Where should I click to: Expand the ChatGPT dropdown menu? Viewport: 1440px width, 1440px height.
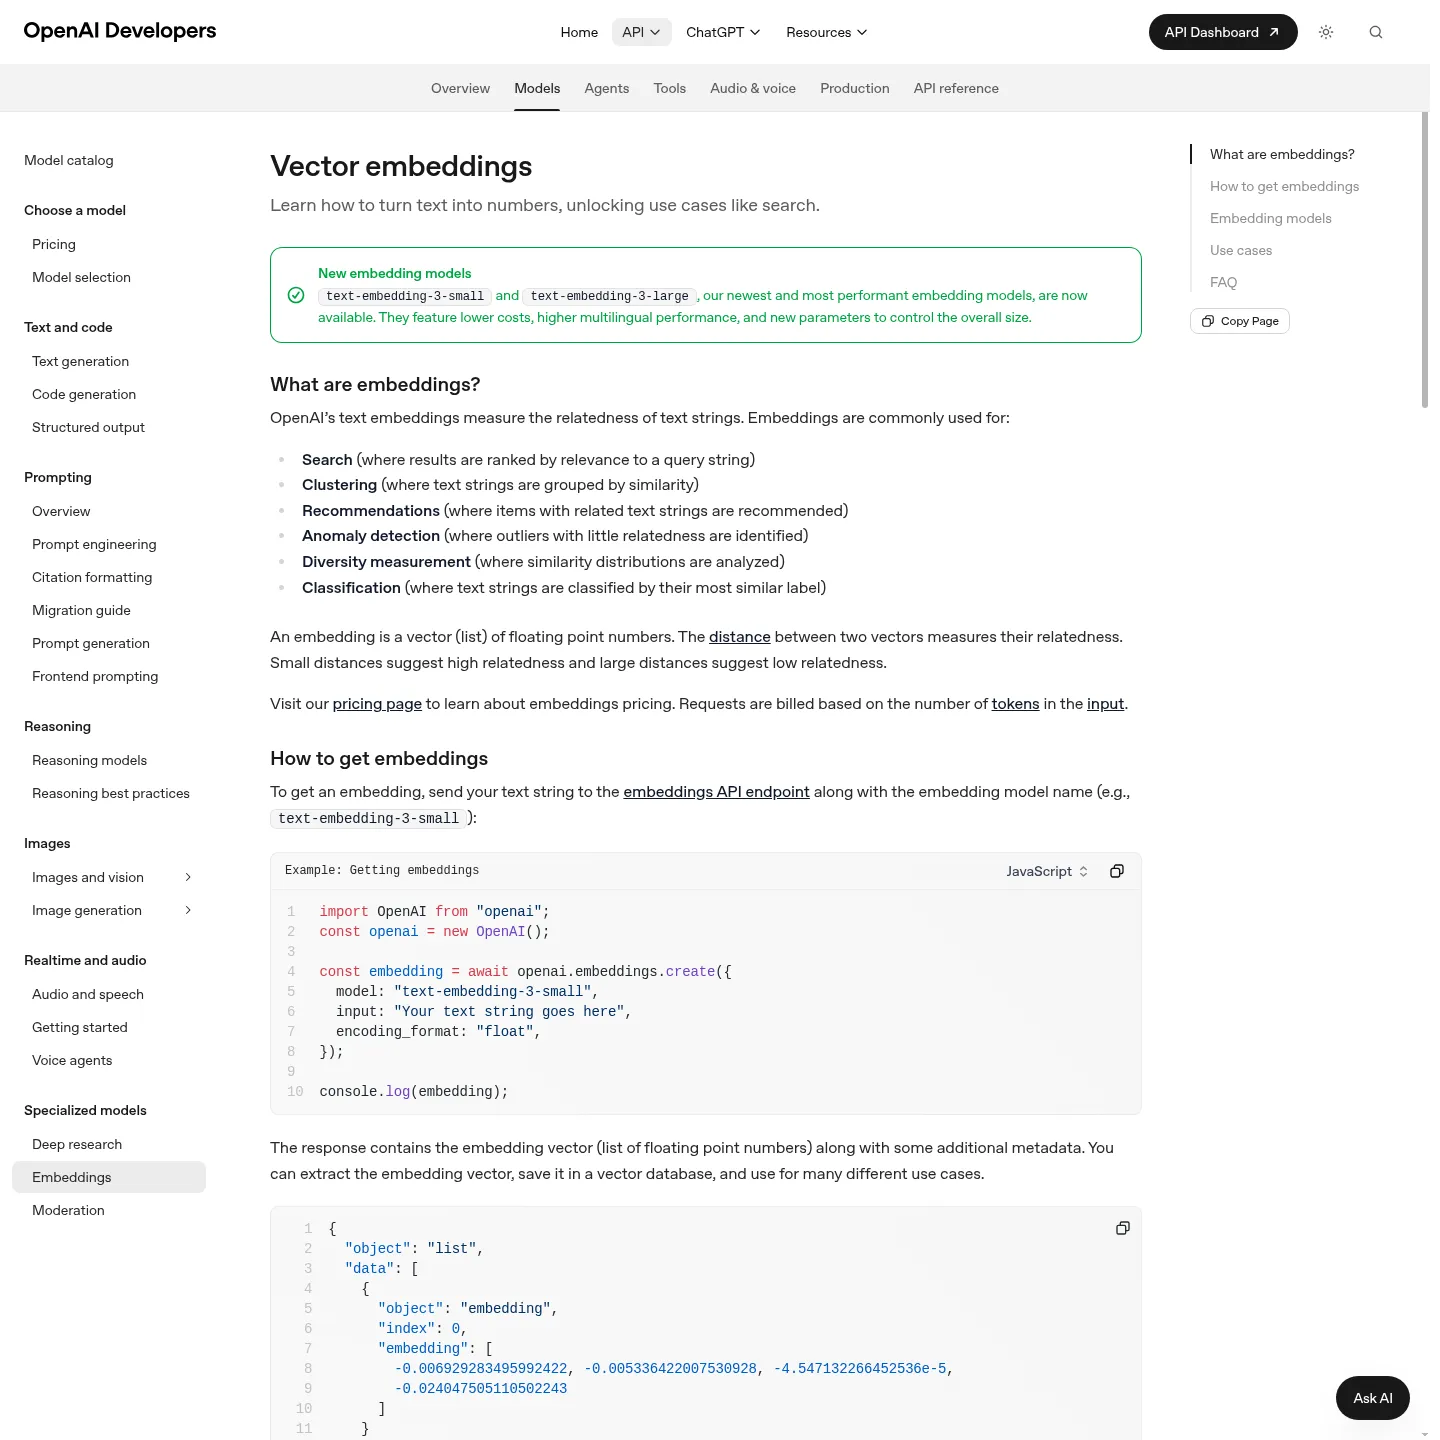click(x=723, y=32)
